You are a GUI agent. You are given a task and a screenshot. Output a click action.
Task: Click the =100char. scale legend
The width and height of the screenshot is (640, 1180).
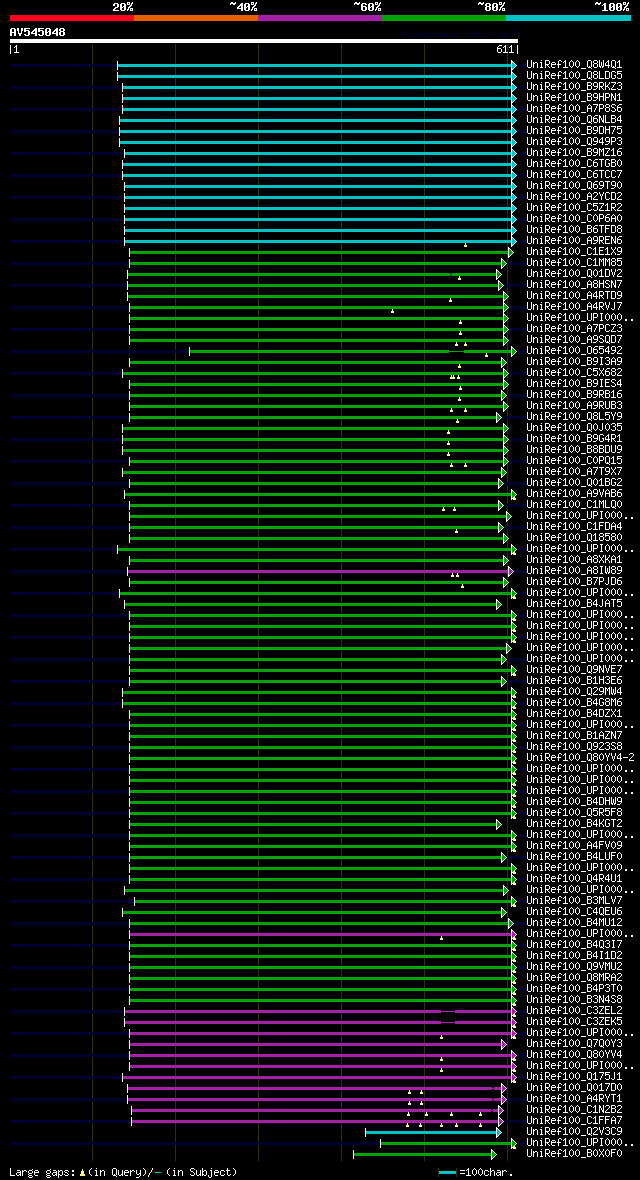(x=476, y=1172)
